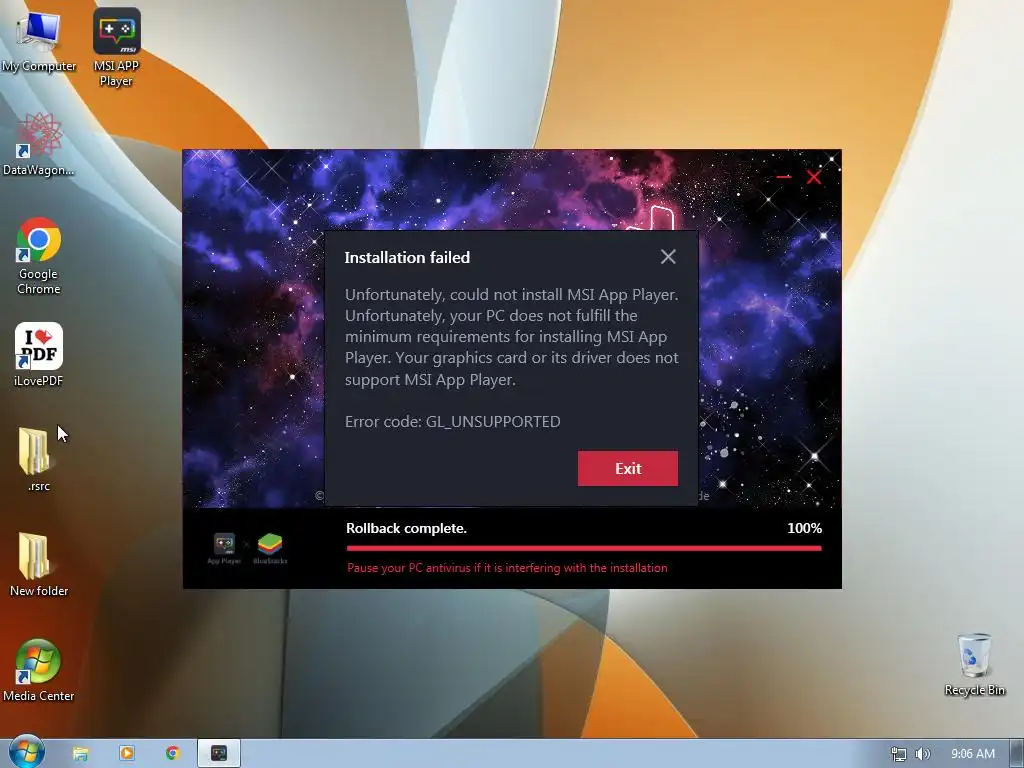The height and width of the screenshot is (768, 1024).
Task: Click the 'Rollback complete.' status text
Action: click(406, 528)
